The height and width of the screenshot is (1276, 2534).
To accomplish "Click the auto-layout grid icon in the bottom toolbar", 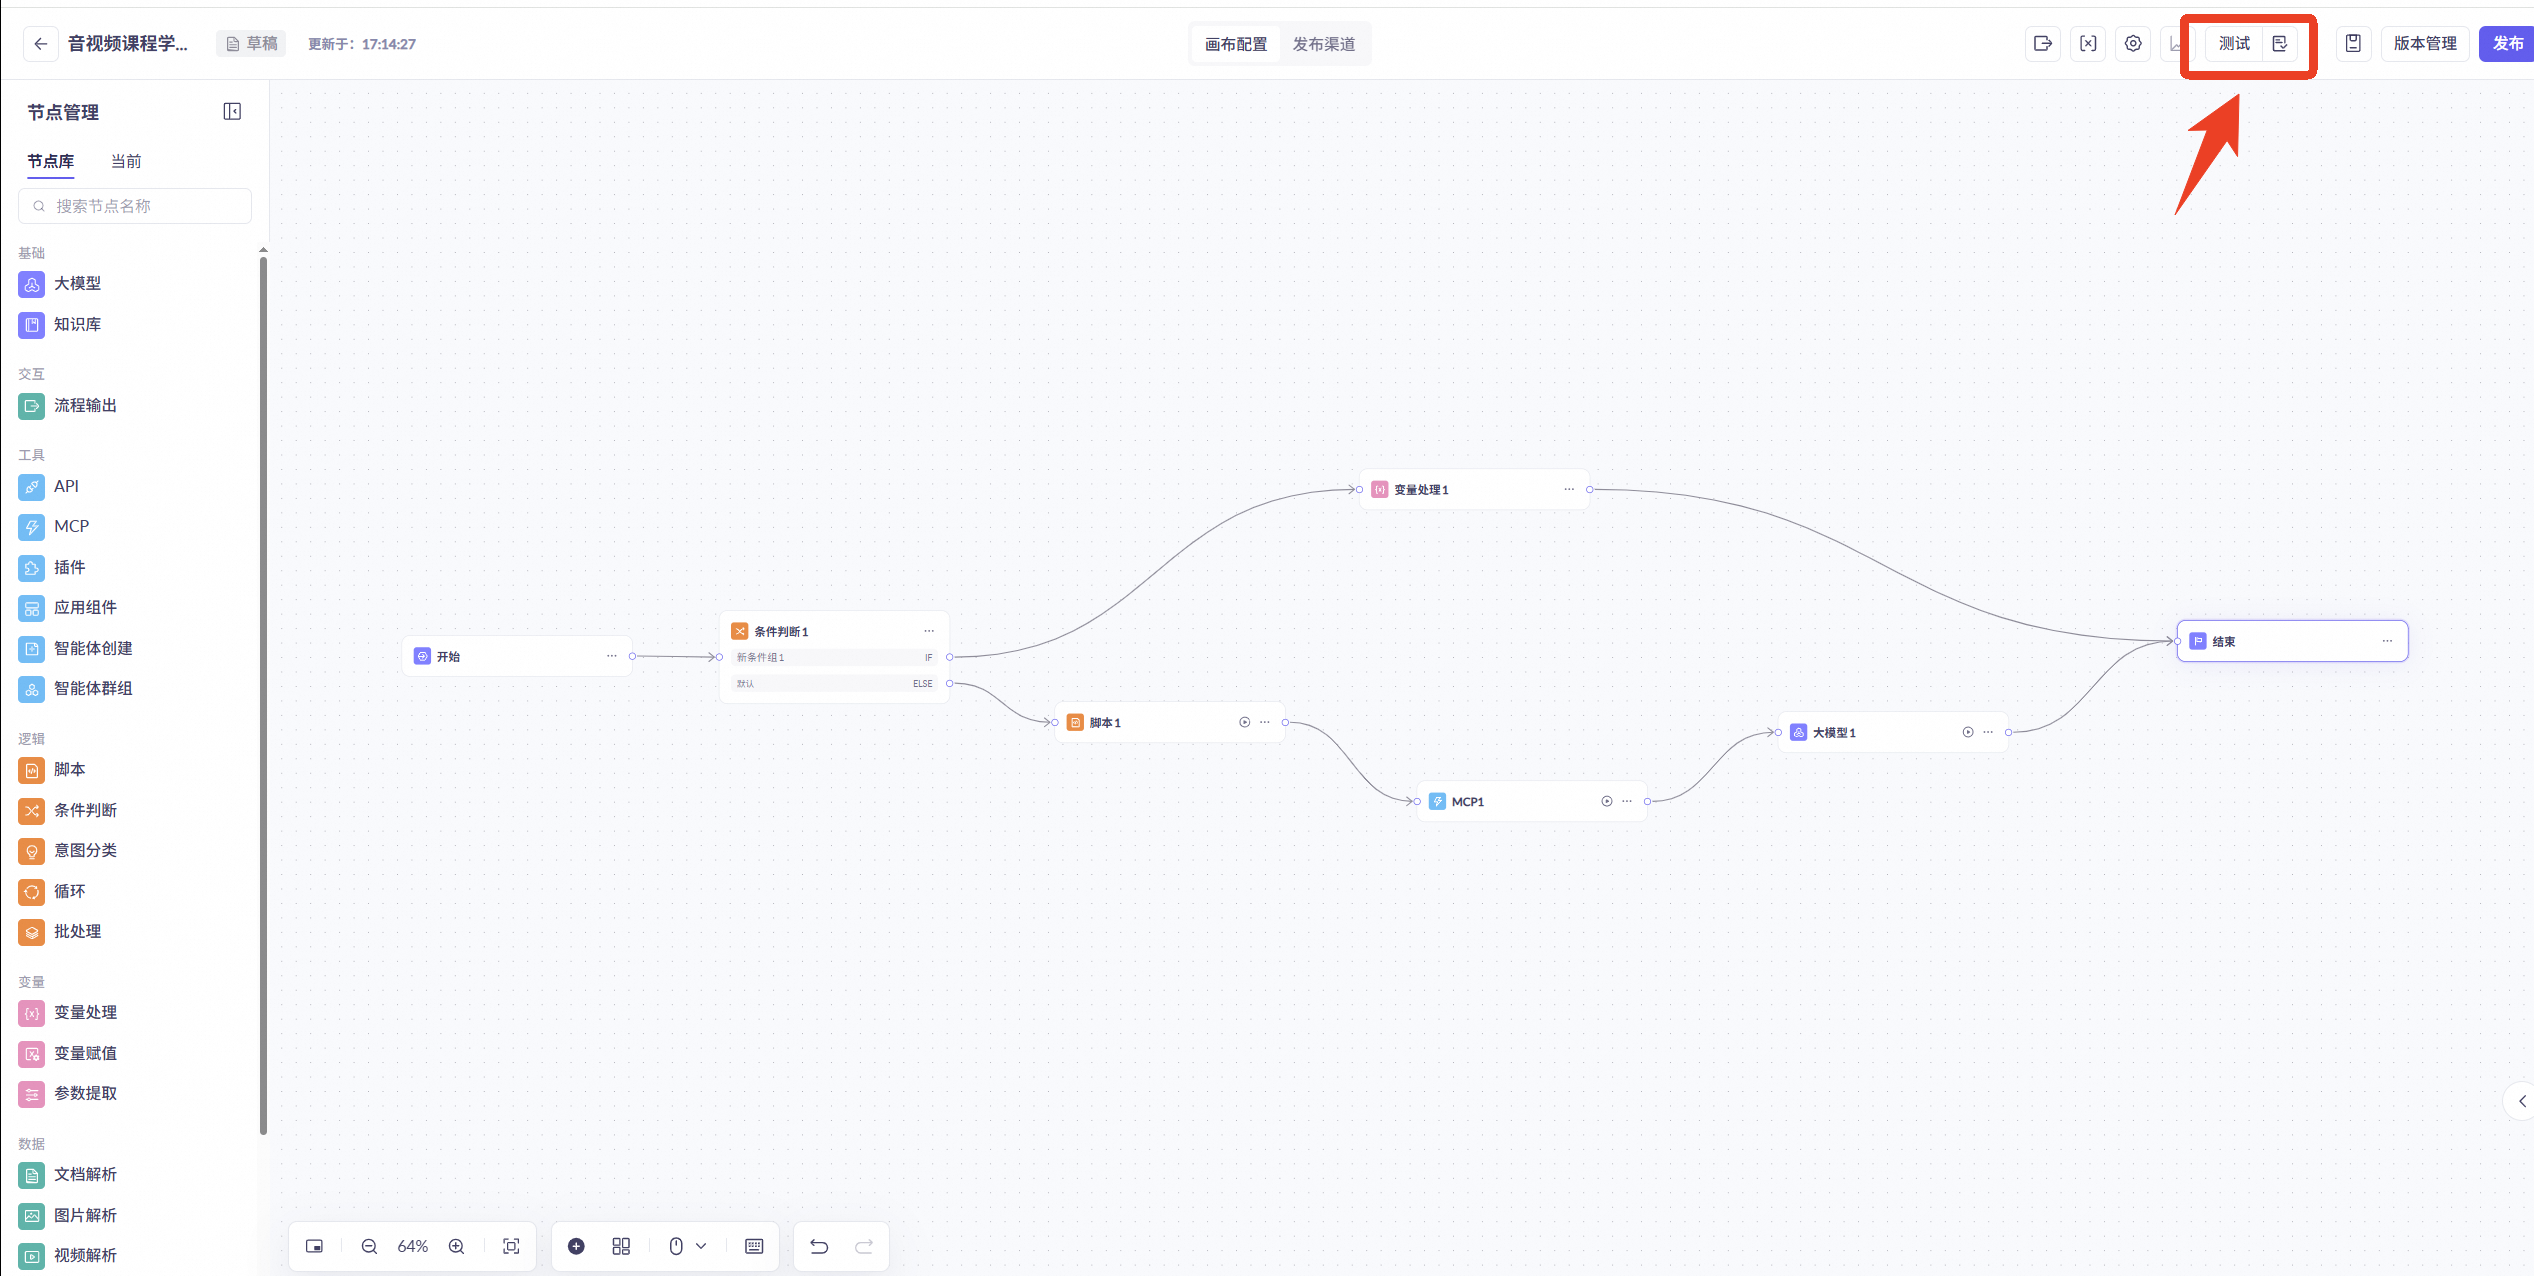I will (x=621, y=1246).
